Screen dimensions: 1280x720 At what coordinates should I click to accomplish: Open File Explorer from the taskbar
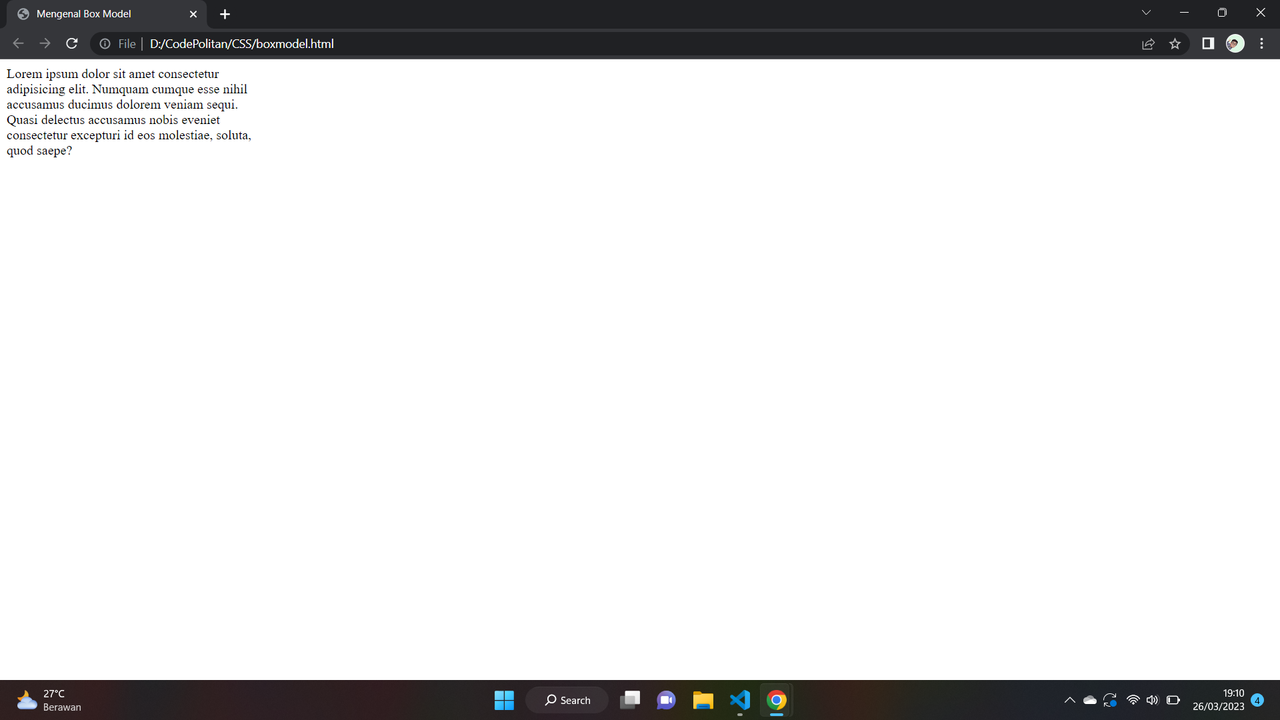[x=703, y=700]
